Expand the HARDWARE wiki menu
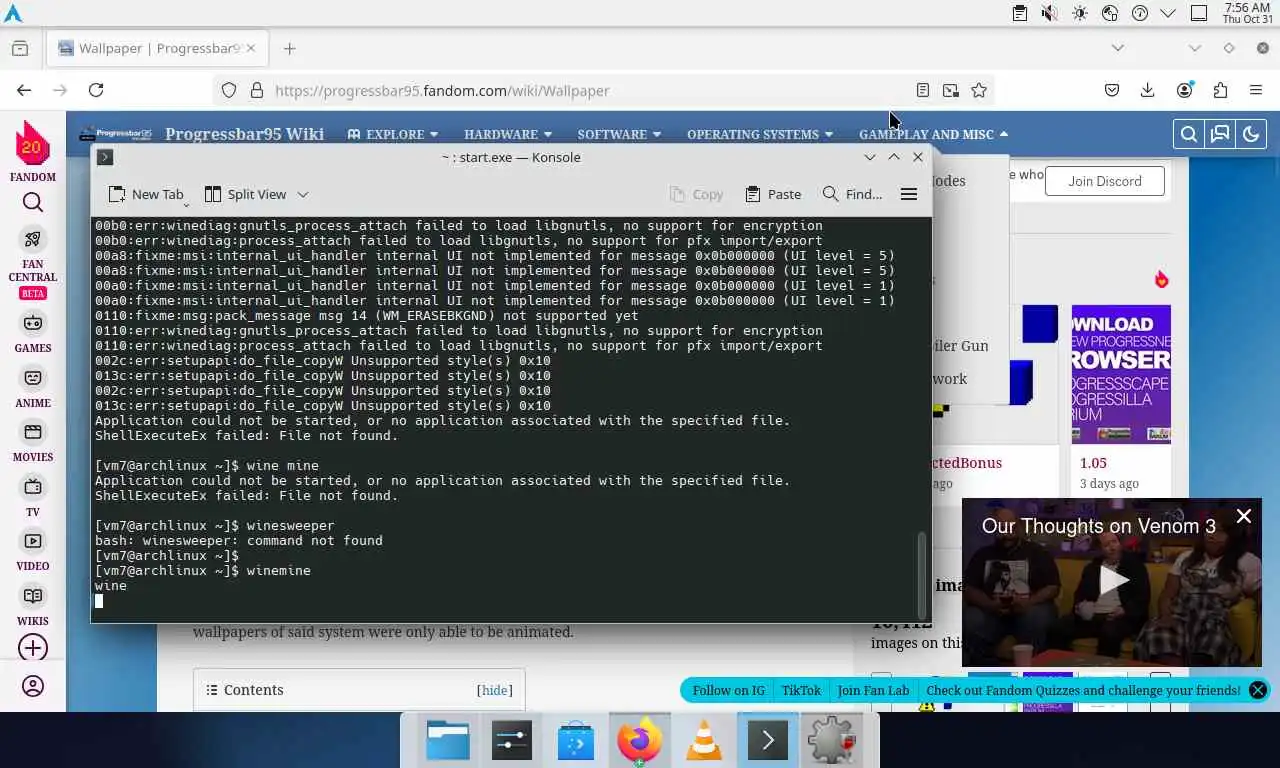1280x768 pixels. [508, 134]
